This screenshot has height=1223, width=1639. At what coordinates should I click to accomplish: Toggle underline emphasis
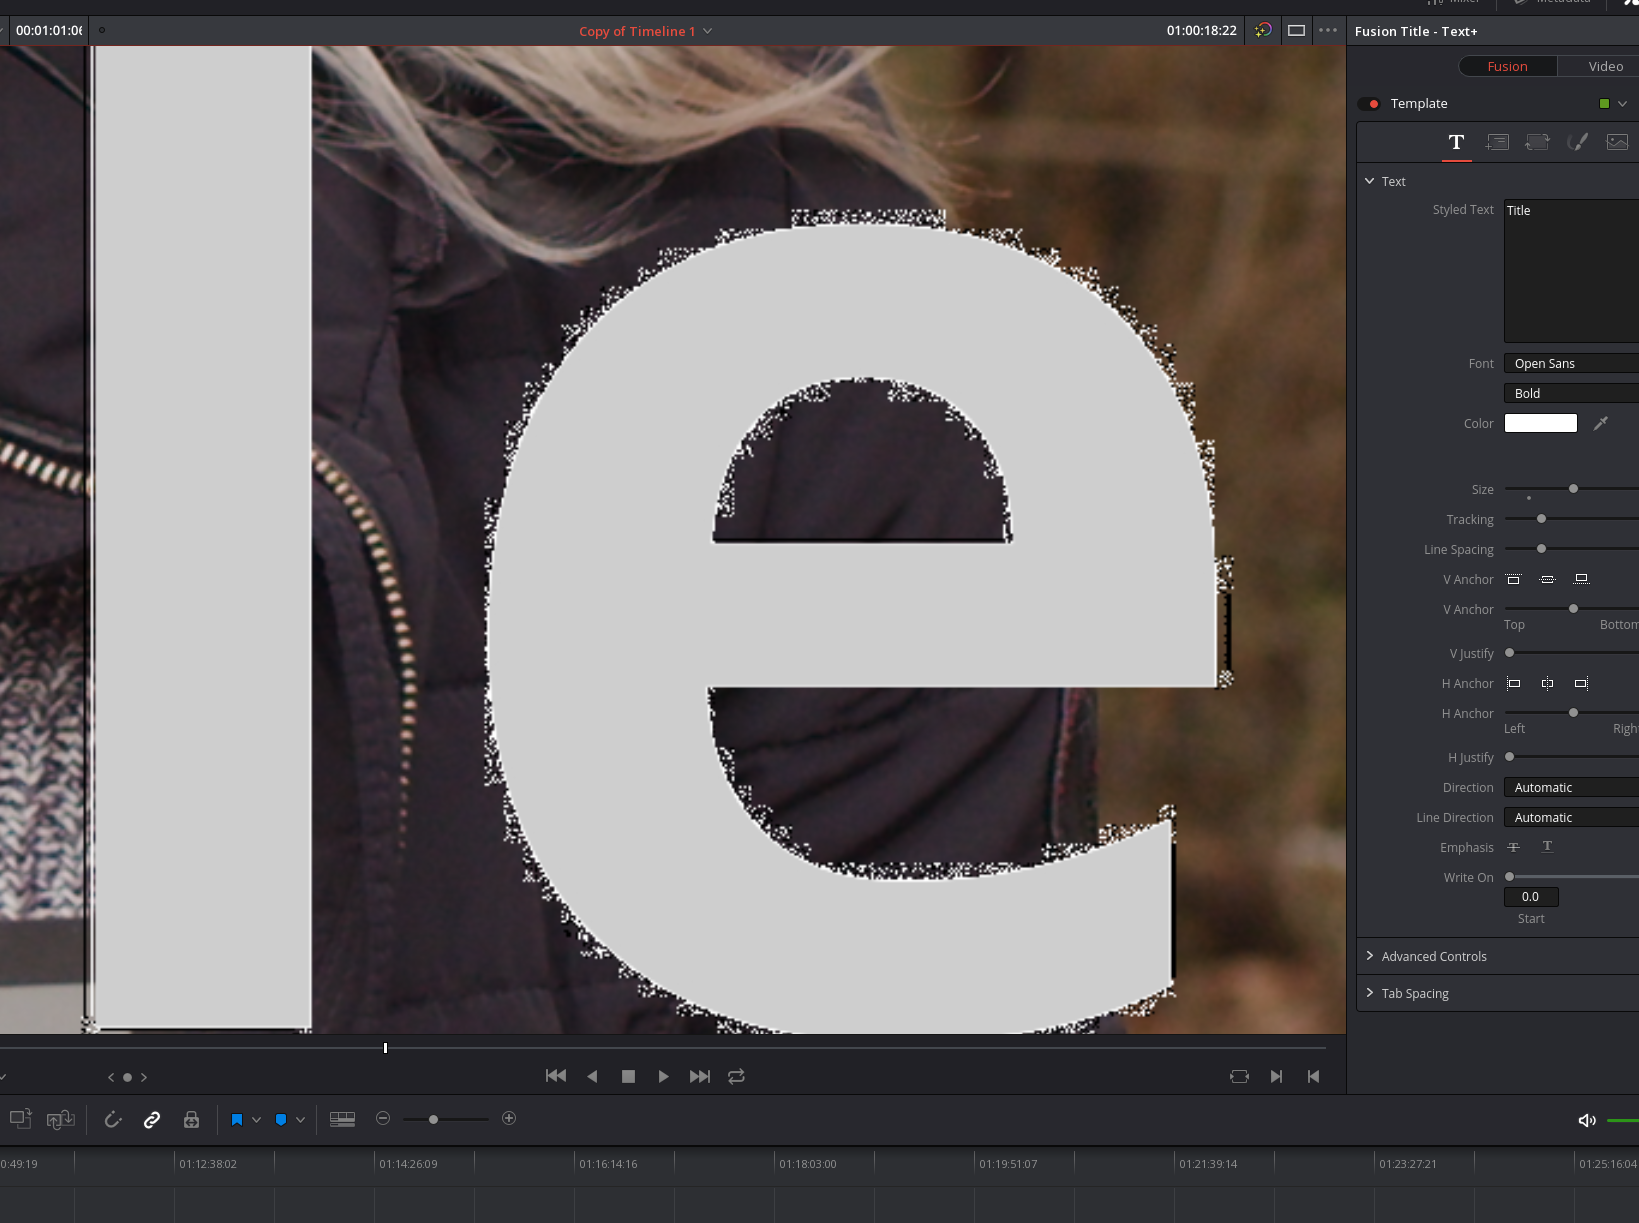click(x=1547, y=847)
